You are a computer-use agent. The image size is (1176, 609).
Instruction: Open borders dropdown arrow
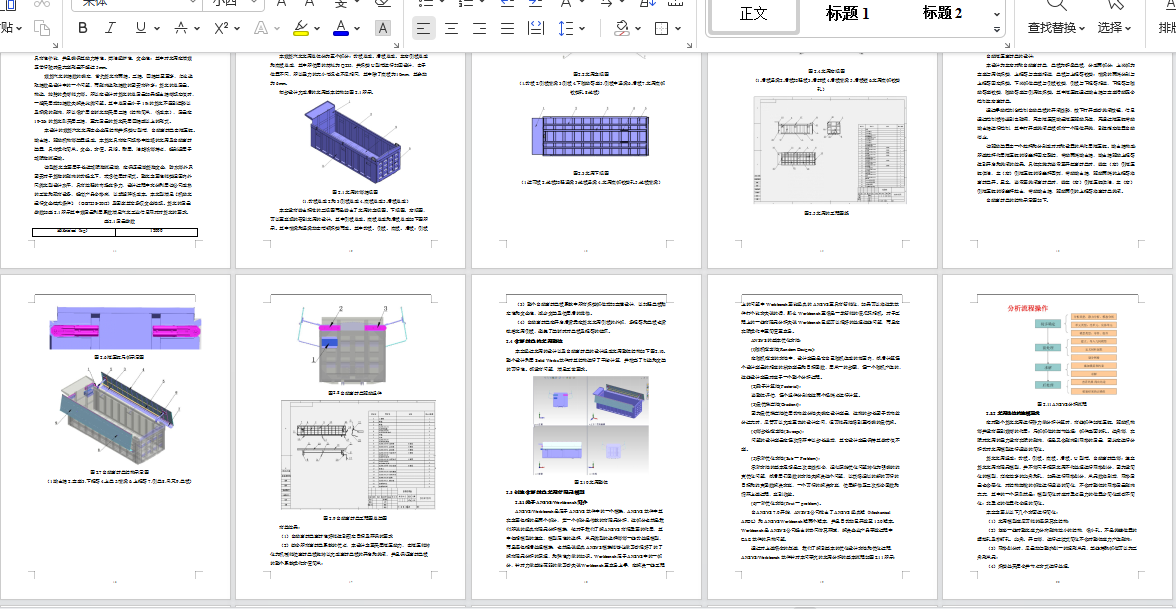pos(678,28)
